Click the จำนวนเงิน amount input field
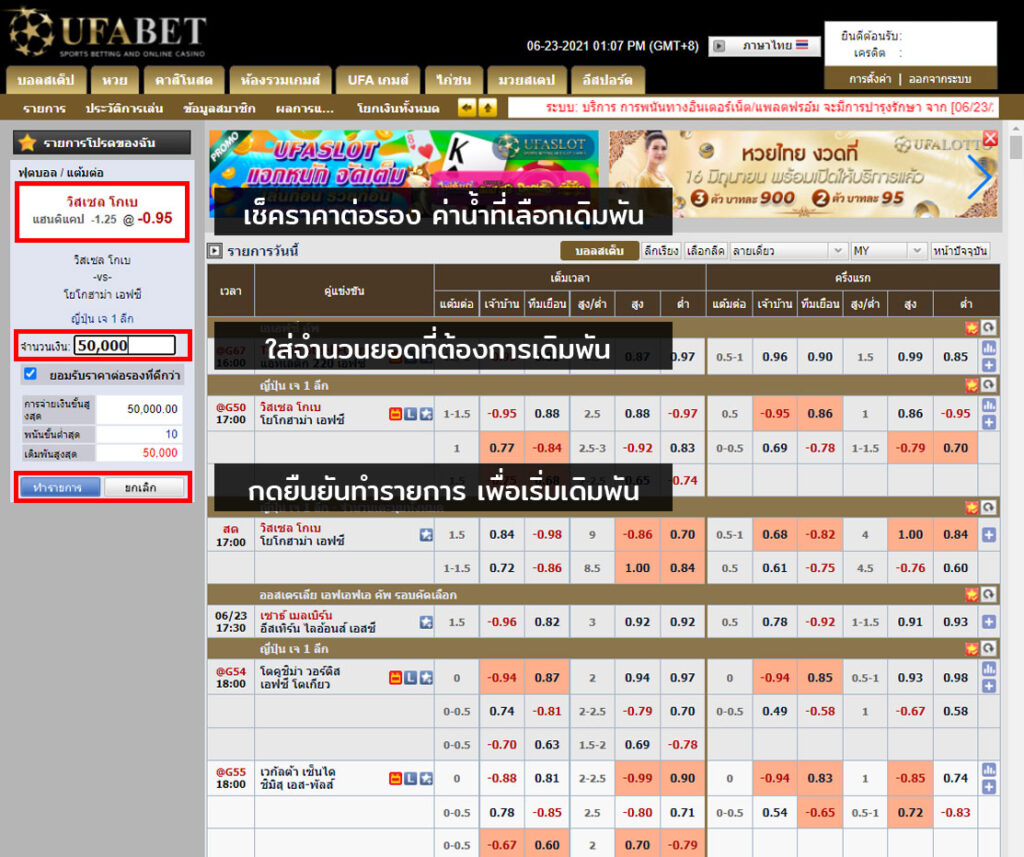The height and width of the screenshot is (857, 1024). 125,346
